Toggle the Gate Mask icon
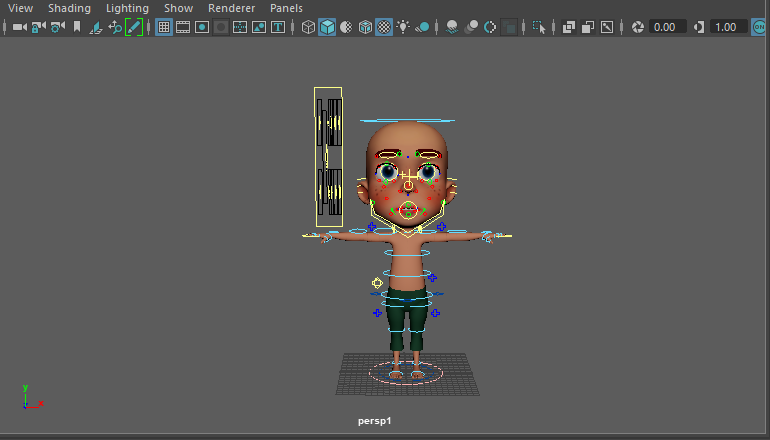This screenshot has height=440, width=770. point(221,27)
